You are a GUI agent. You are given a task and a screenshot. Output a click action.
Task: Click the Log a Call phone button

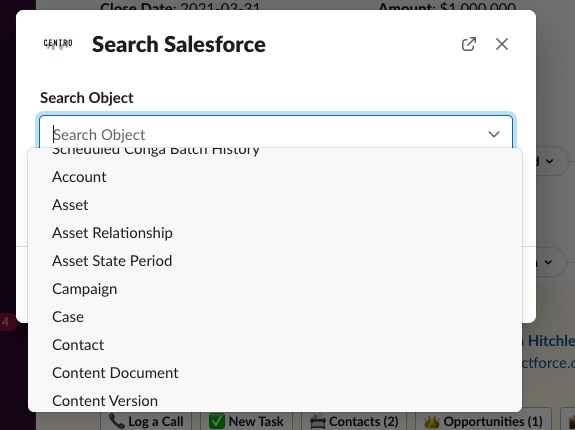147,422
